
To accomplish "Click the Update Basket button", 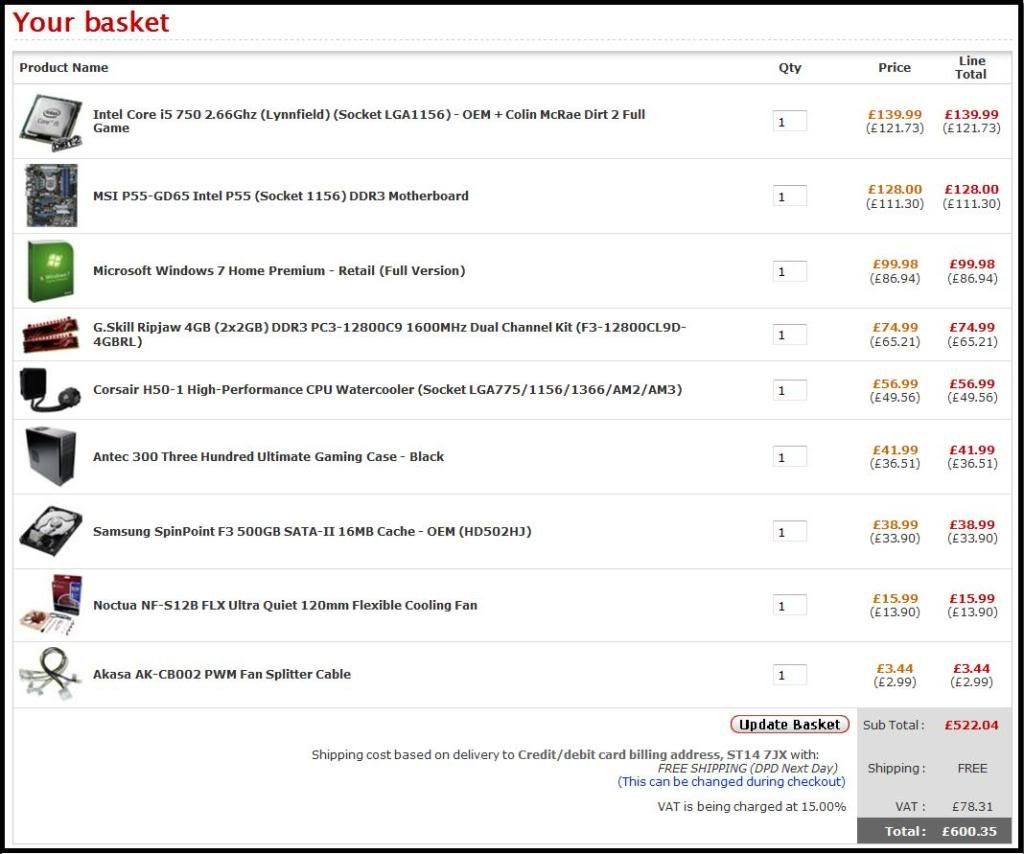I will point(790,725).
